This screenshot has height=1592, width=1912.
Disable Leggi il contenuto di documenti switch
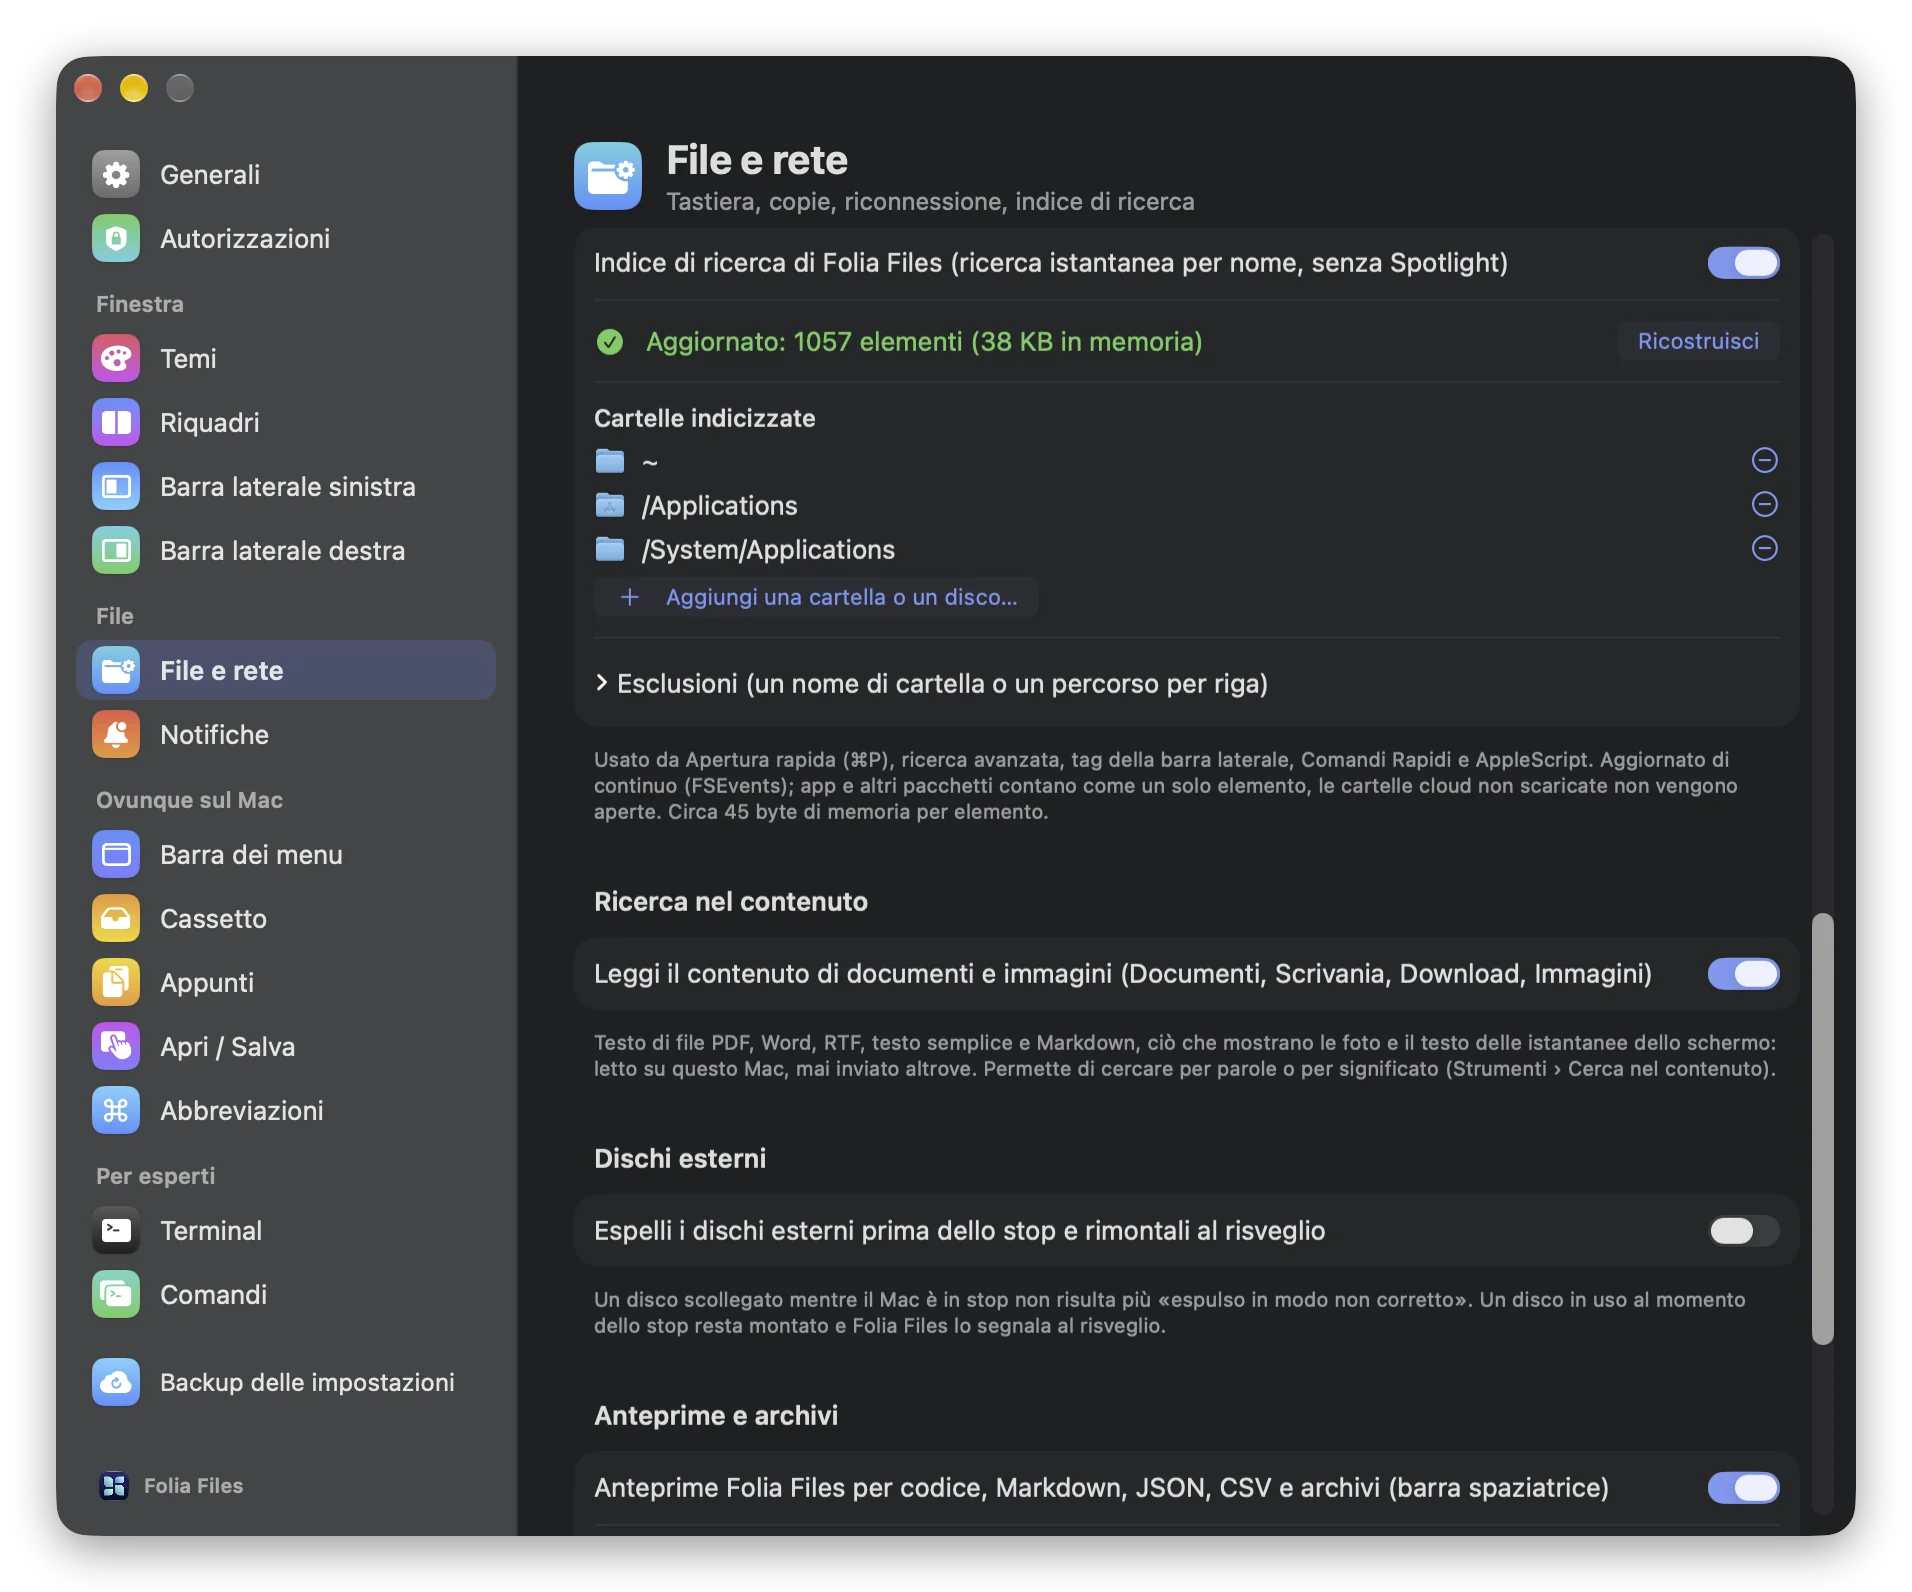click(1743, 974)
